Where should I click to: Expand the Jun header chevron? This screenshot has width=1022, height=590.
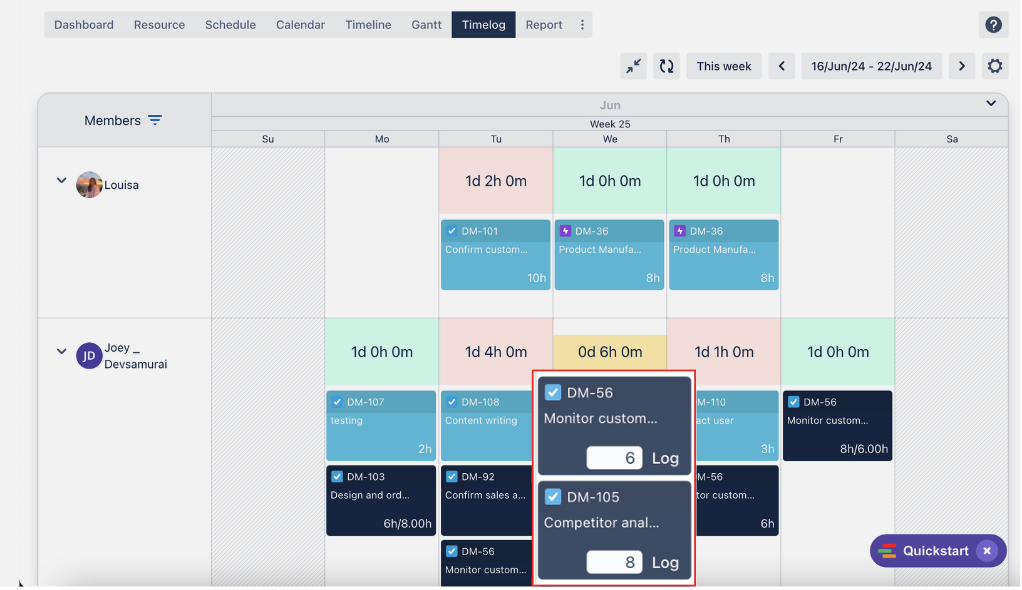[991, 103]
